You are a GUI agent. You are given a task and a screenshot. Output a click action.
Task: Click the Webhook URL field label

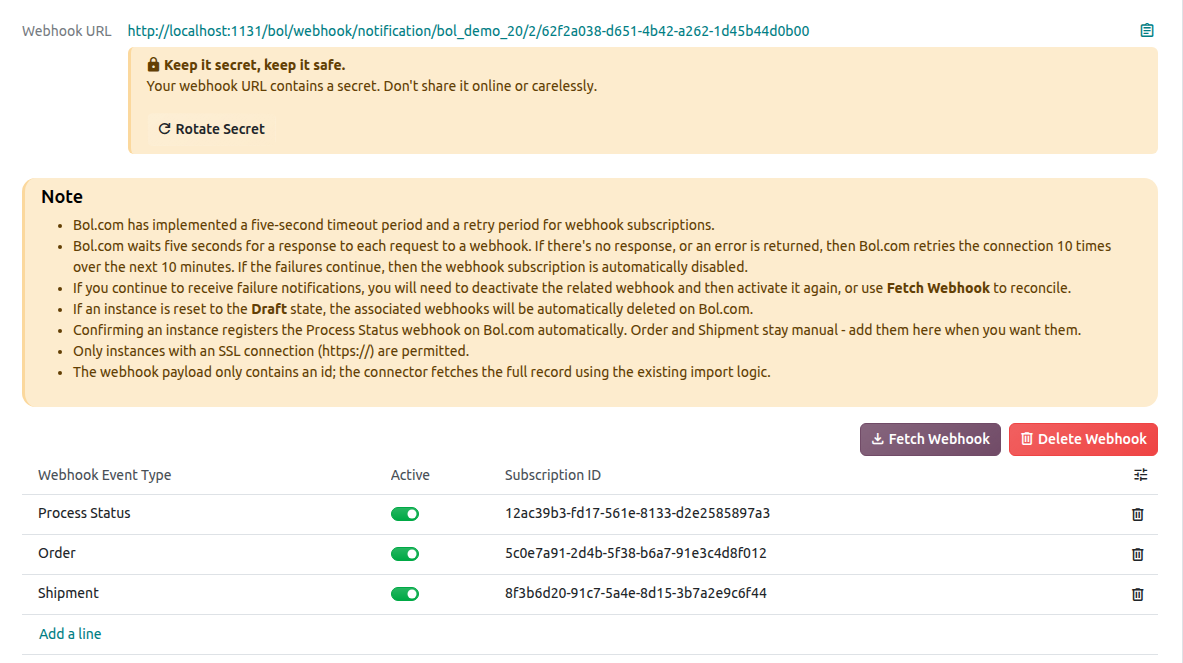66,31
